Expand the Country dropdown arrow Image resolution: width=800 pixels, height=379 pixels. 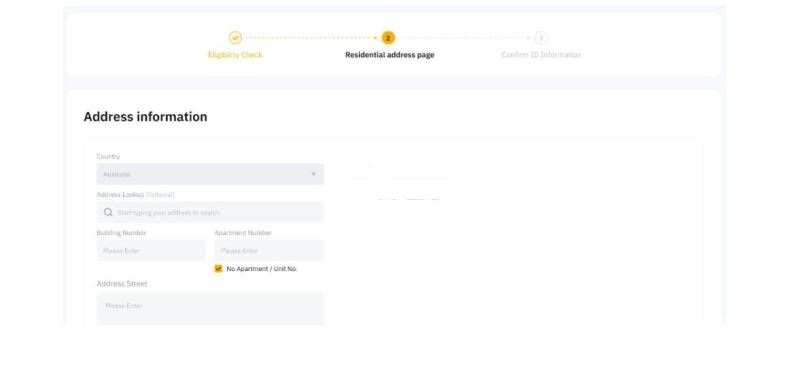(313, 174)
